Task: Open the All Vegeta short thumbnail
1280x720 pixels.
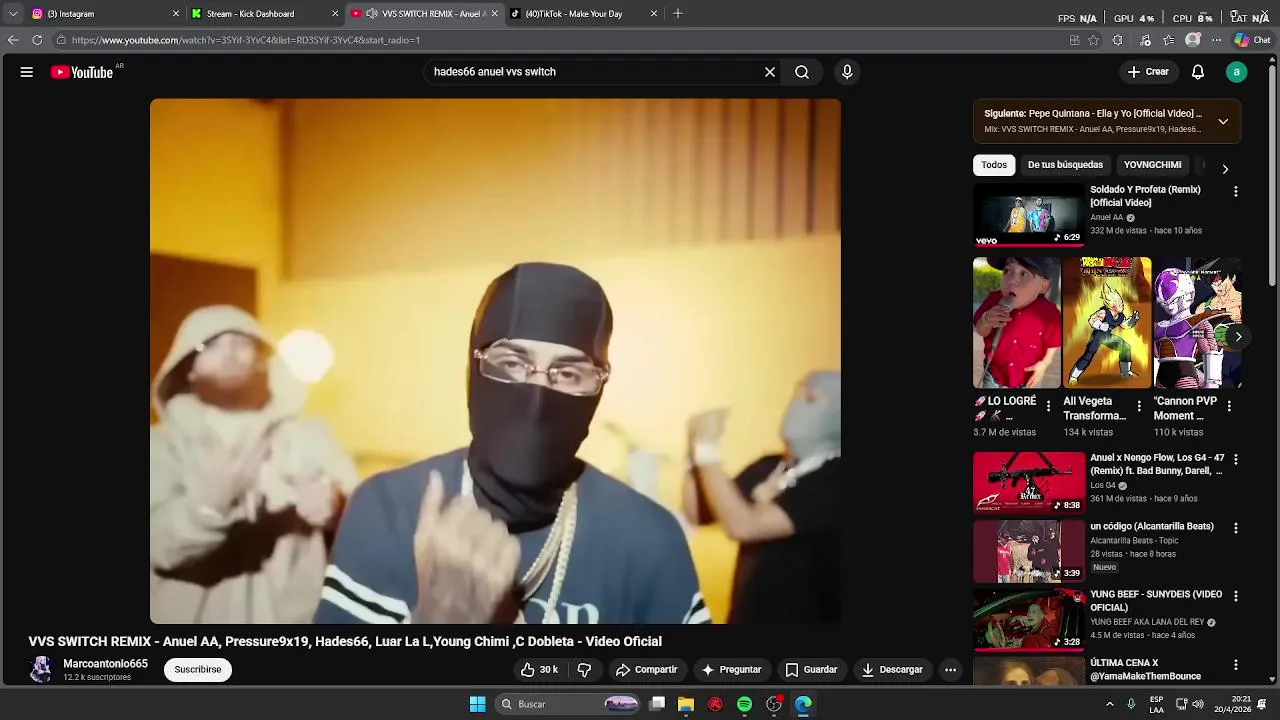Action: (x=1107, y=323)
